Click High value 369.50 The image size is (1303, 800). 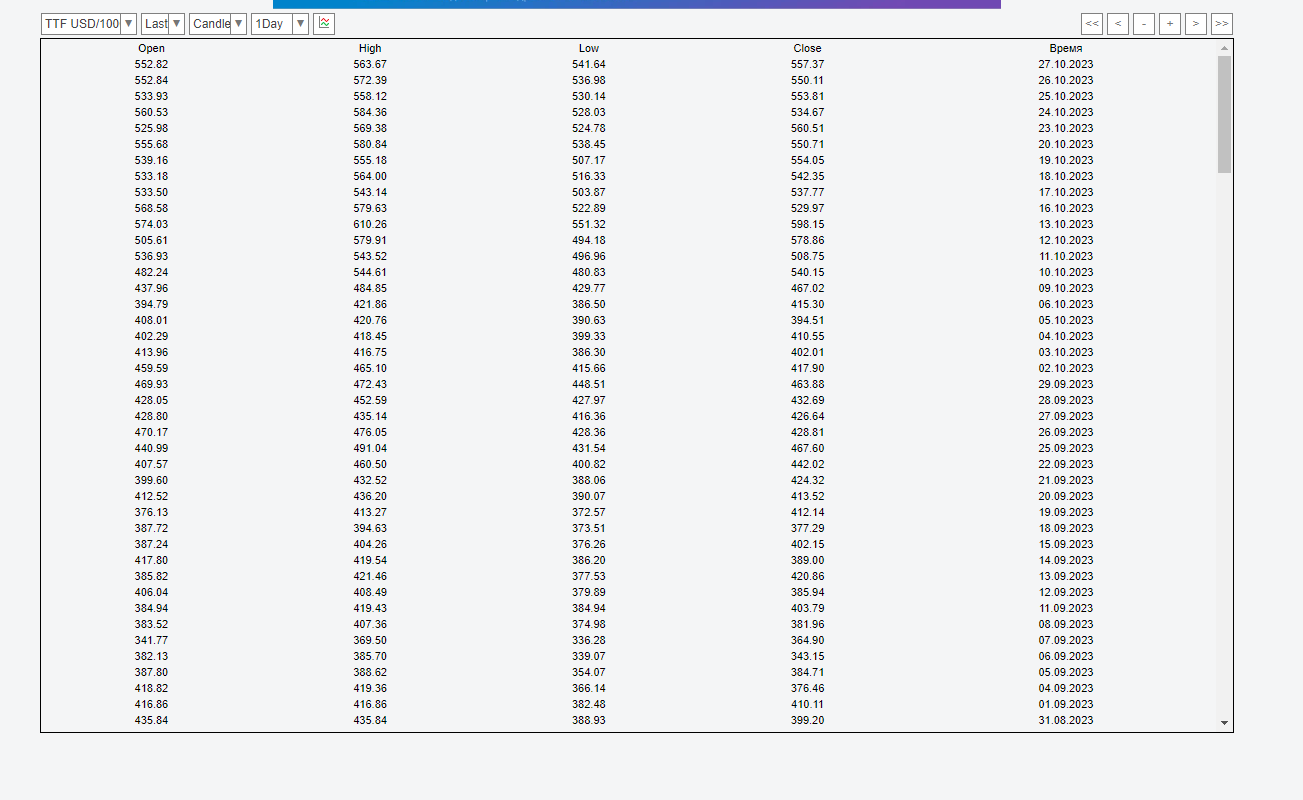click(x=370, y=640)
